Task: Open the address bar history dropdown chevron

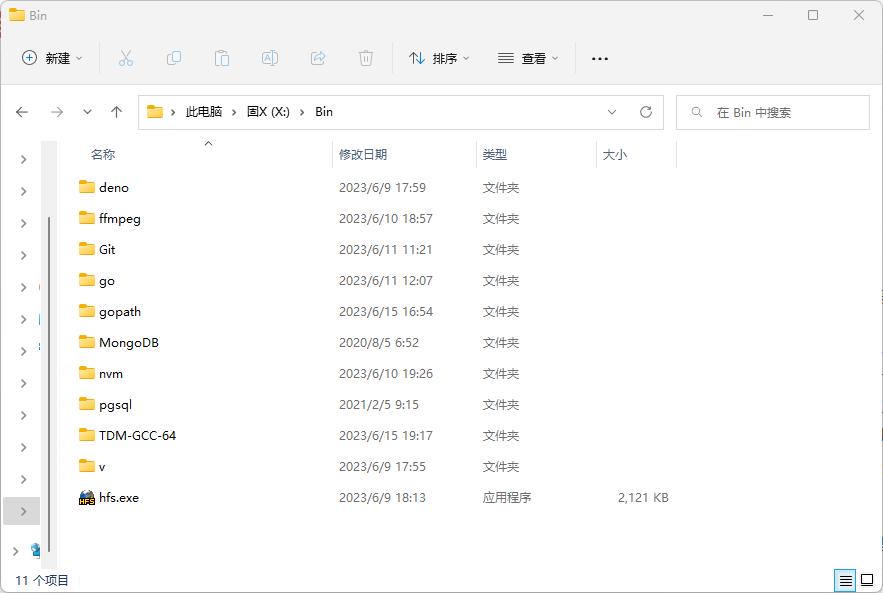Action: pos(612,112)
